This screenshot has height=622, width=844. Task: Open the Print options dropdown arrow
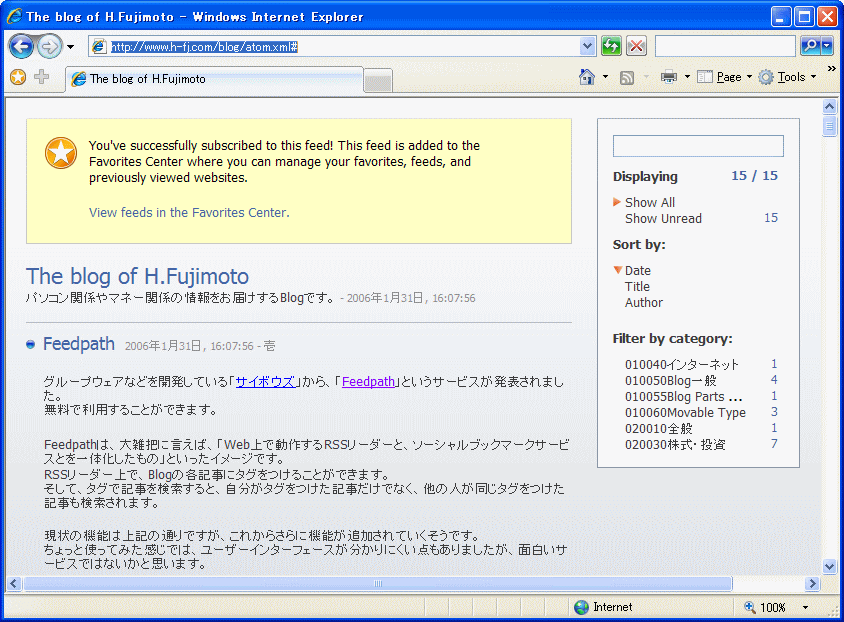tap(687, 77)
